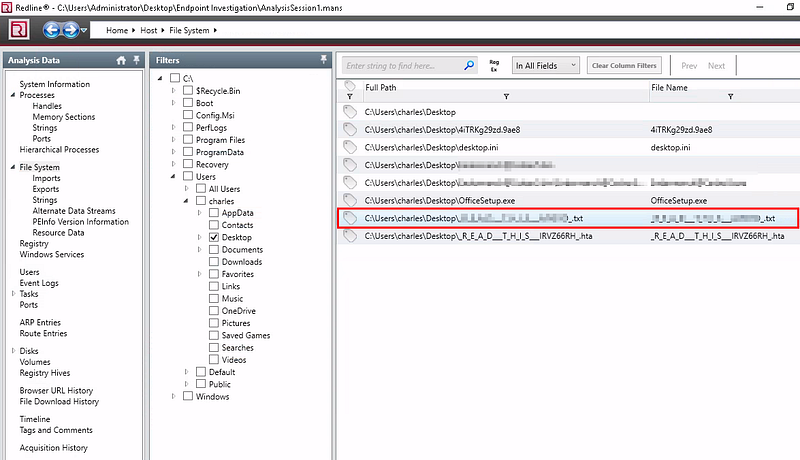The image size is (800, 460).
Task: Open Alternate Data Streams view
Action: pos(74,211)
